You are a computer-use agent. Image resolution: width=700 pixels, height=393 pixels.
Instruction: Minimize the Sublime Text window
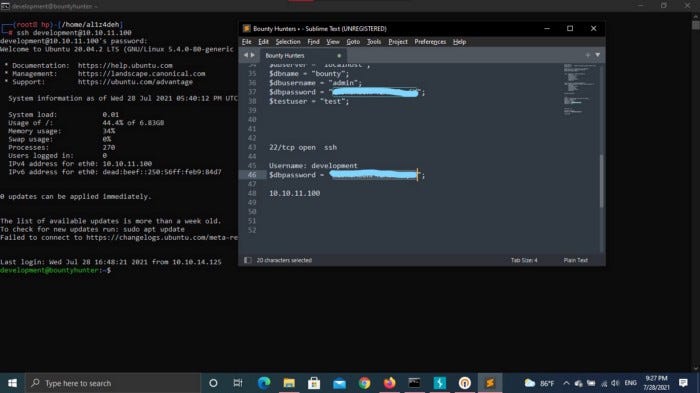click(x=547, y=28)
